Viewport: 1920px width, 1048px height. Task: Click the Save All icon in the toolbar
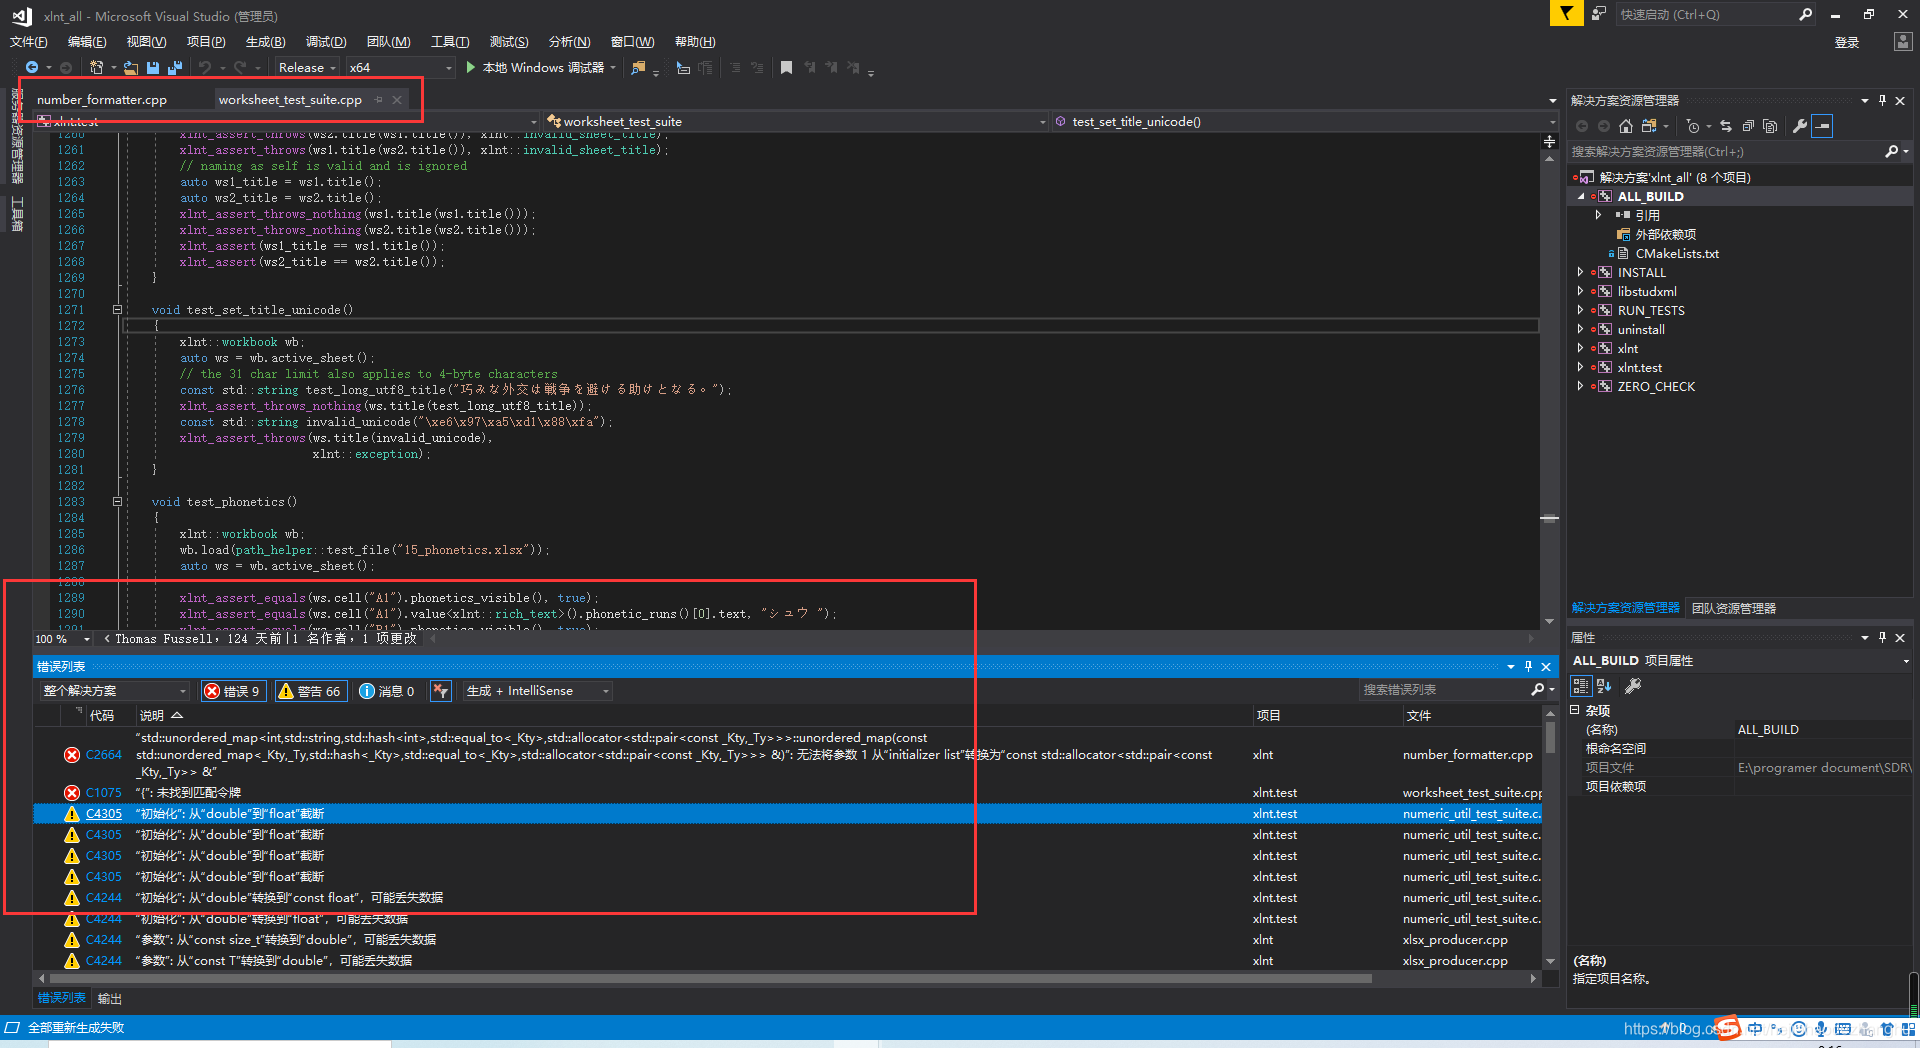pyautogui.click(x=176, y=67)
